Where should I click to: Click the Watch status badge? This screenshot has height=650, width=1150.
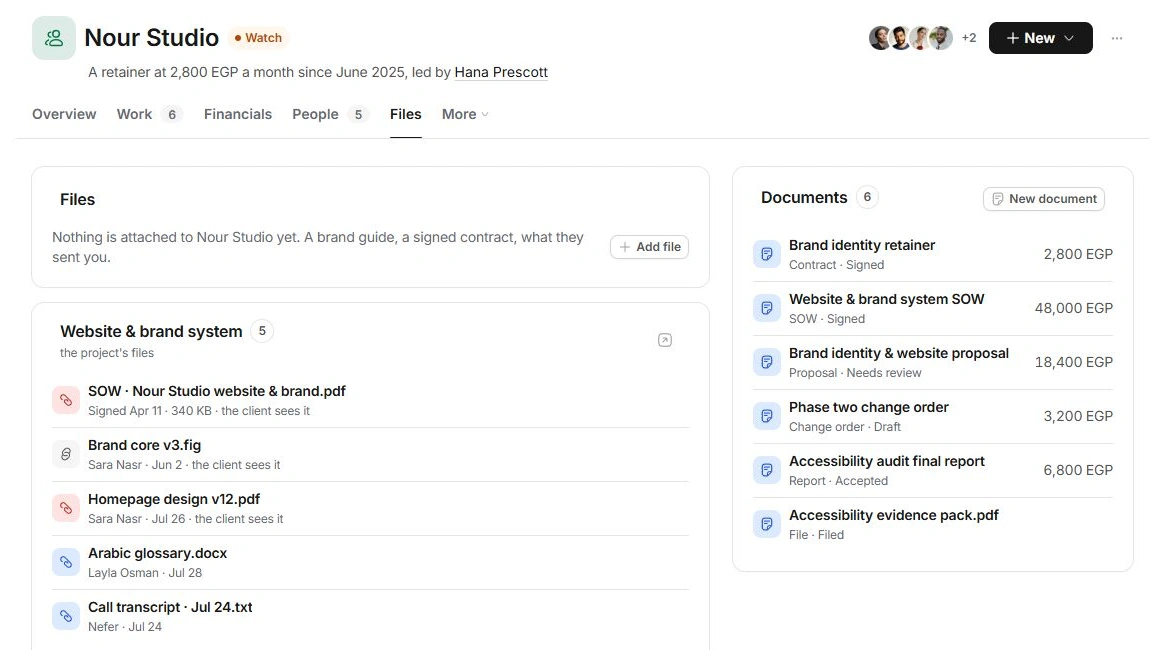[258, 38]
